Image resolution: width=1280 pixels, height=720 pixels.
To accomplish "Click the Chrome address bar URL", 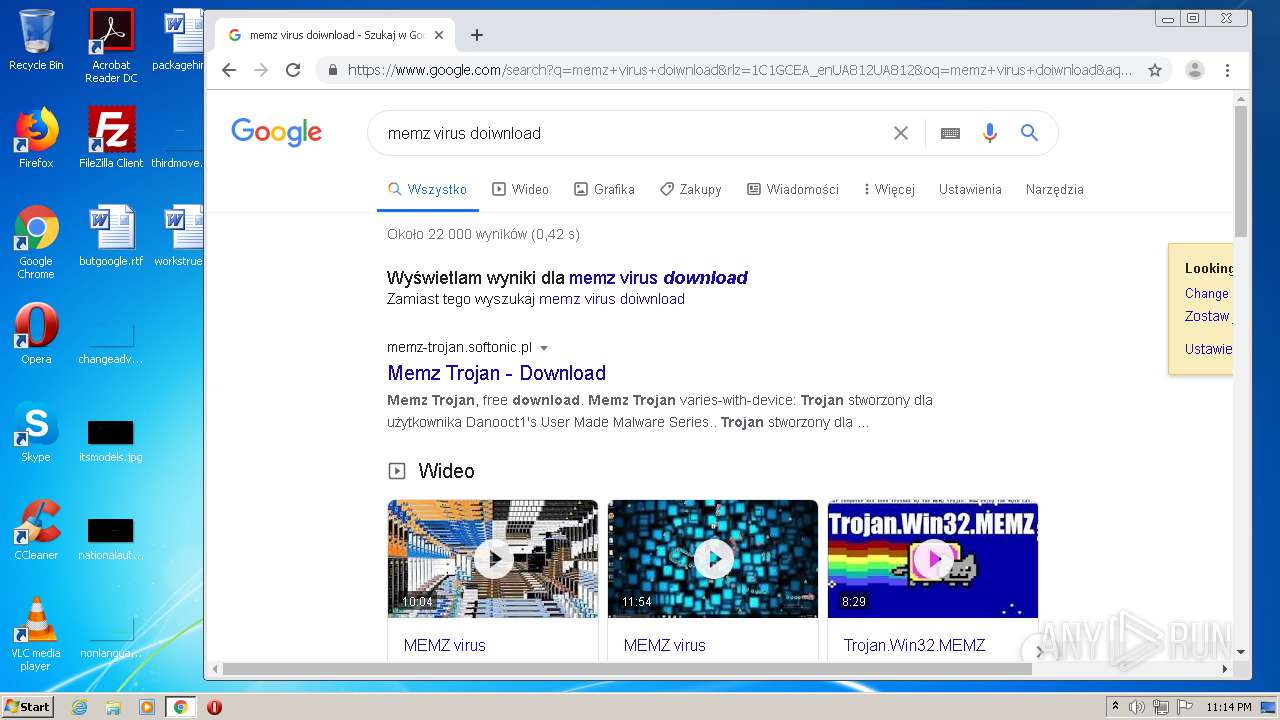I will pyautogui.click(x=740, y=70).
